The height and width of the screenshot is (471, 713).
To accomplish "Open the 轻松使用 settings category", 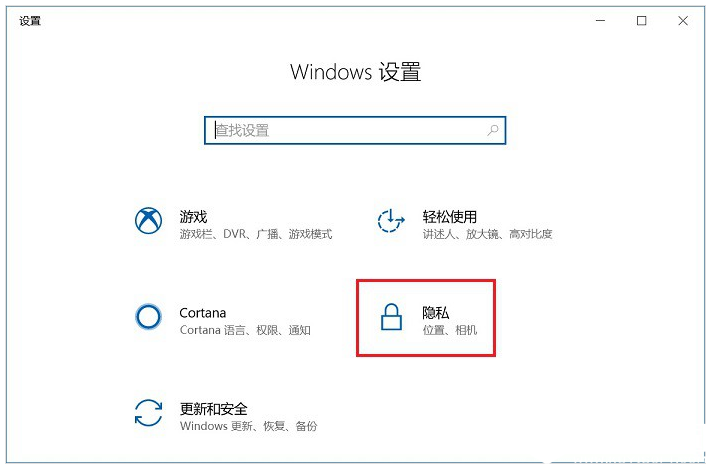I will pos(450,217).
